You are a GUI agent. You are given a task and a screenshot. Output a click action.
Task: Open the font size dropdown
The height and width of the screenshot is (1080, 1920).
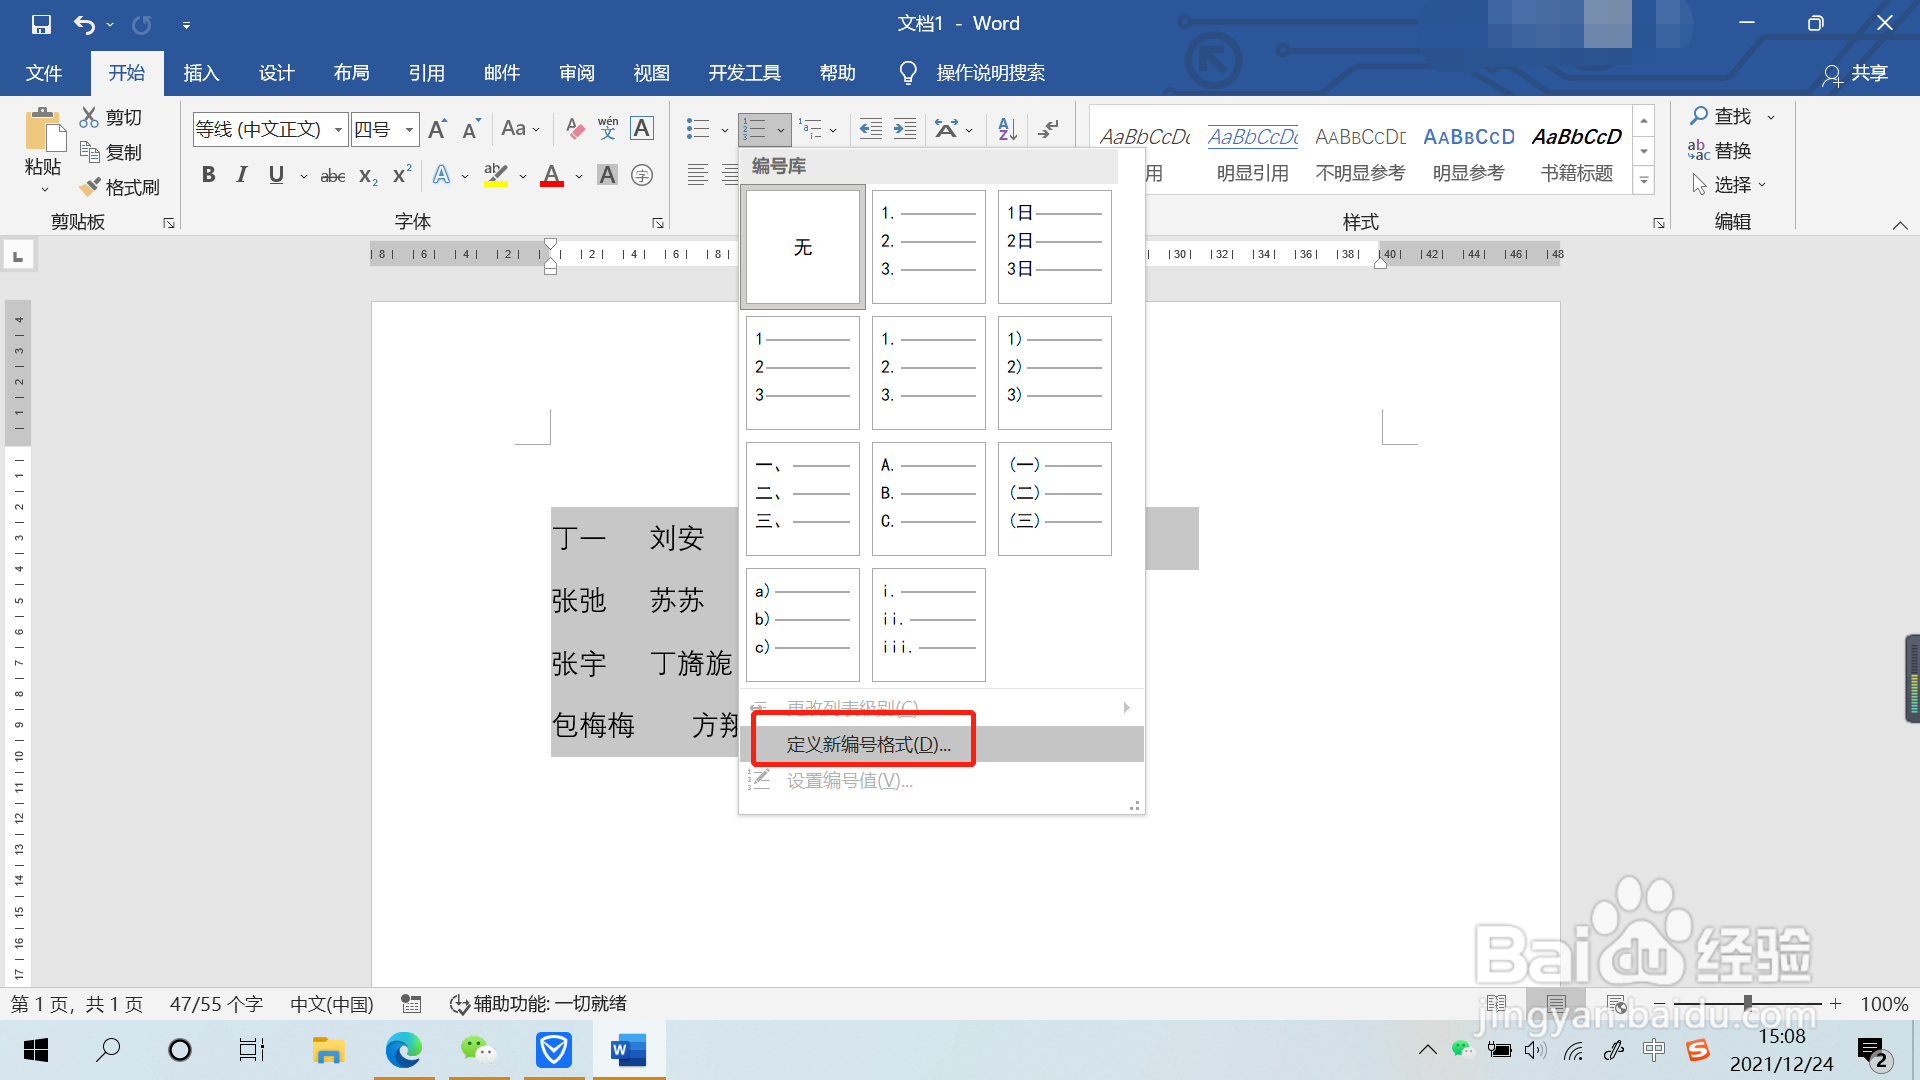click(409, 129)
